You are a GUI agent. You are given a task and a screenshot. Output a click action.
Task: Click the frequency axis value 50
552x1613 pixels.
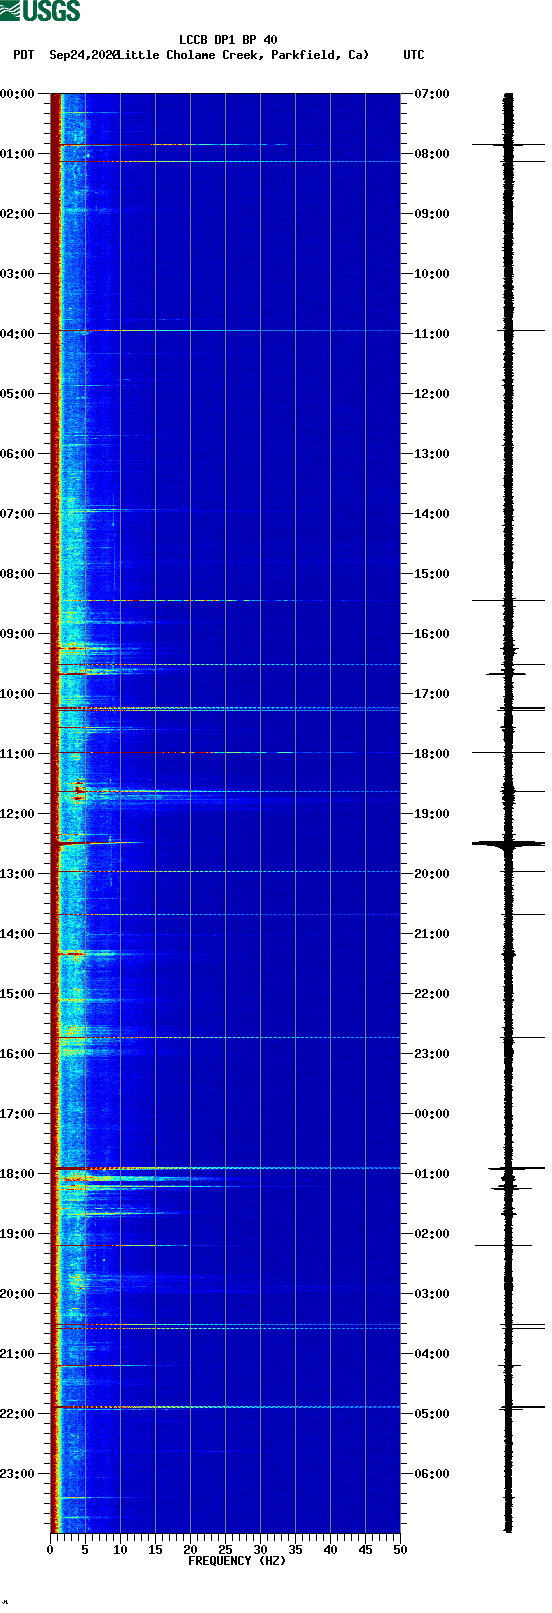pos(400,1550)
